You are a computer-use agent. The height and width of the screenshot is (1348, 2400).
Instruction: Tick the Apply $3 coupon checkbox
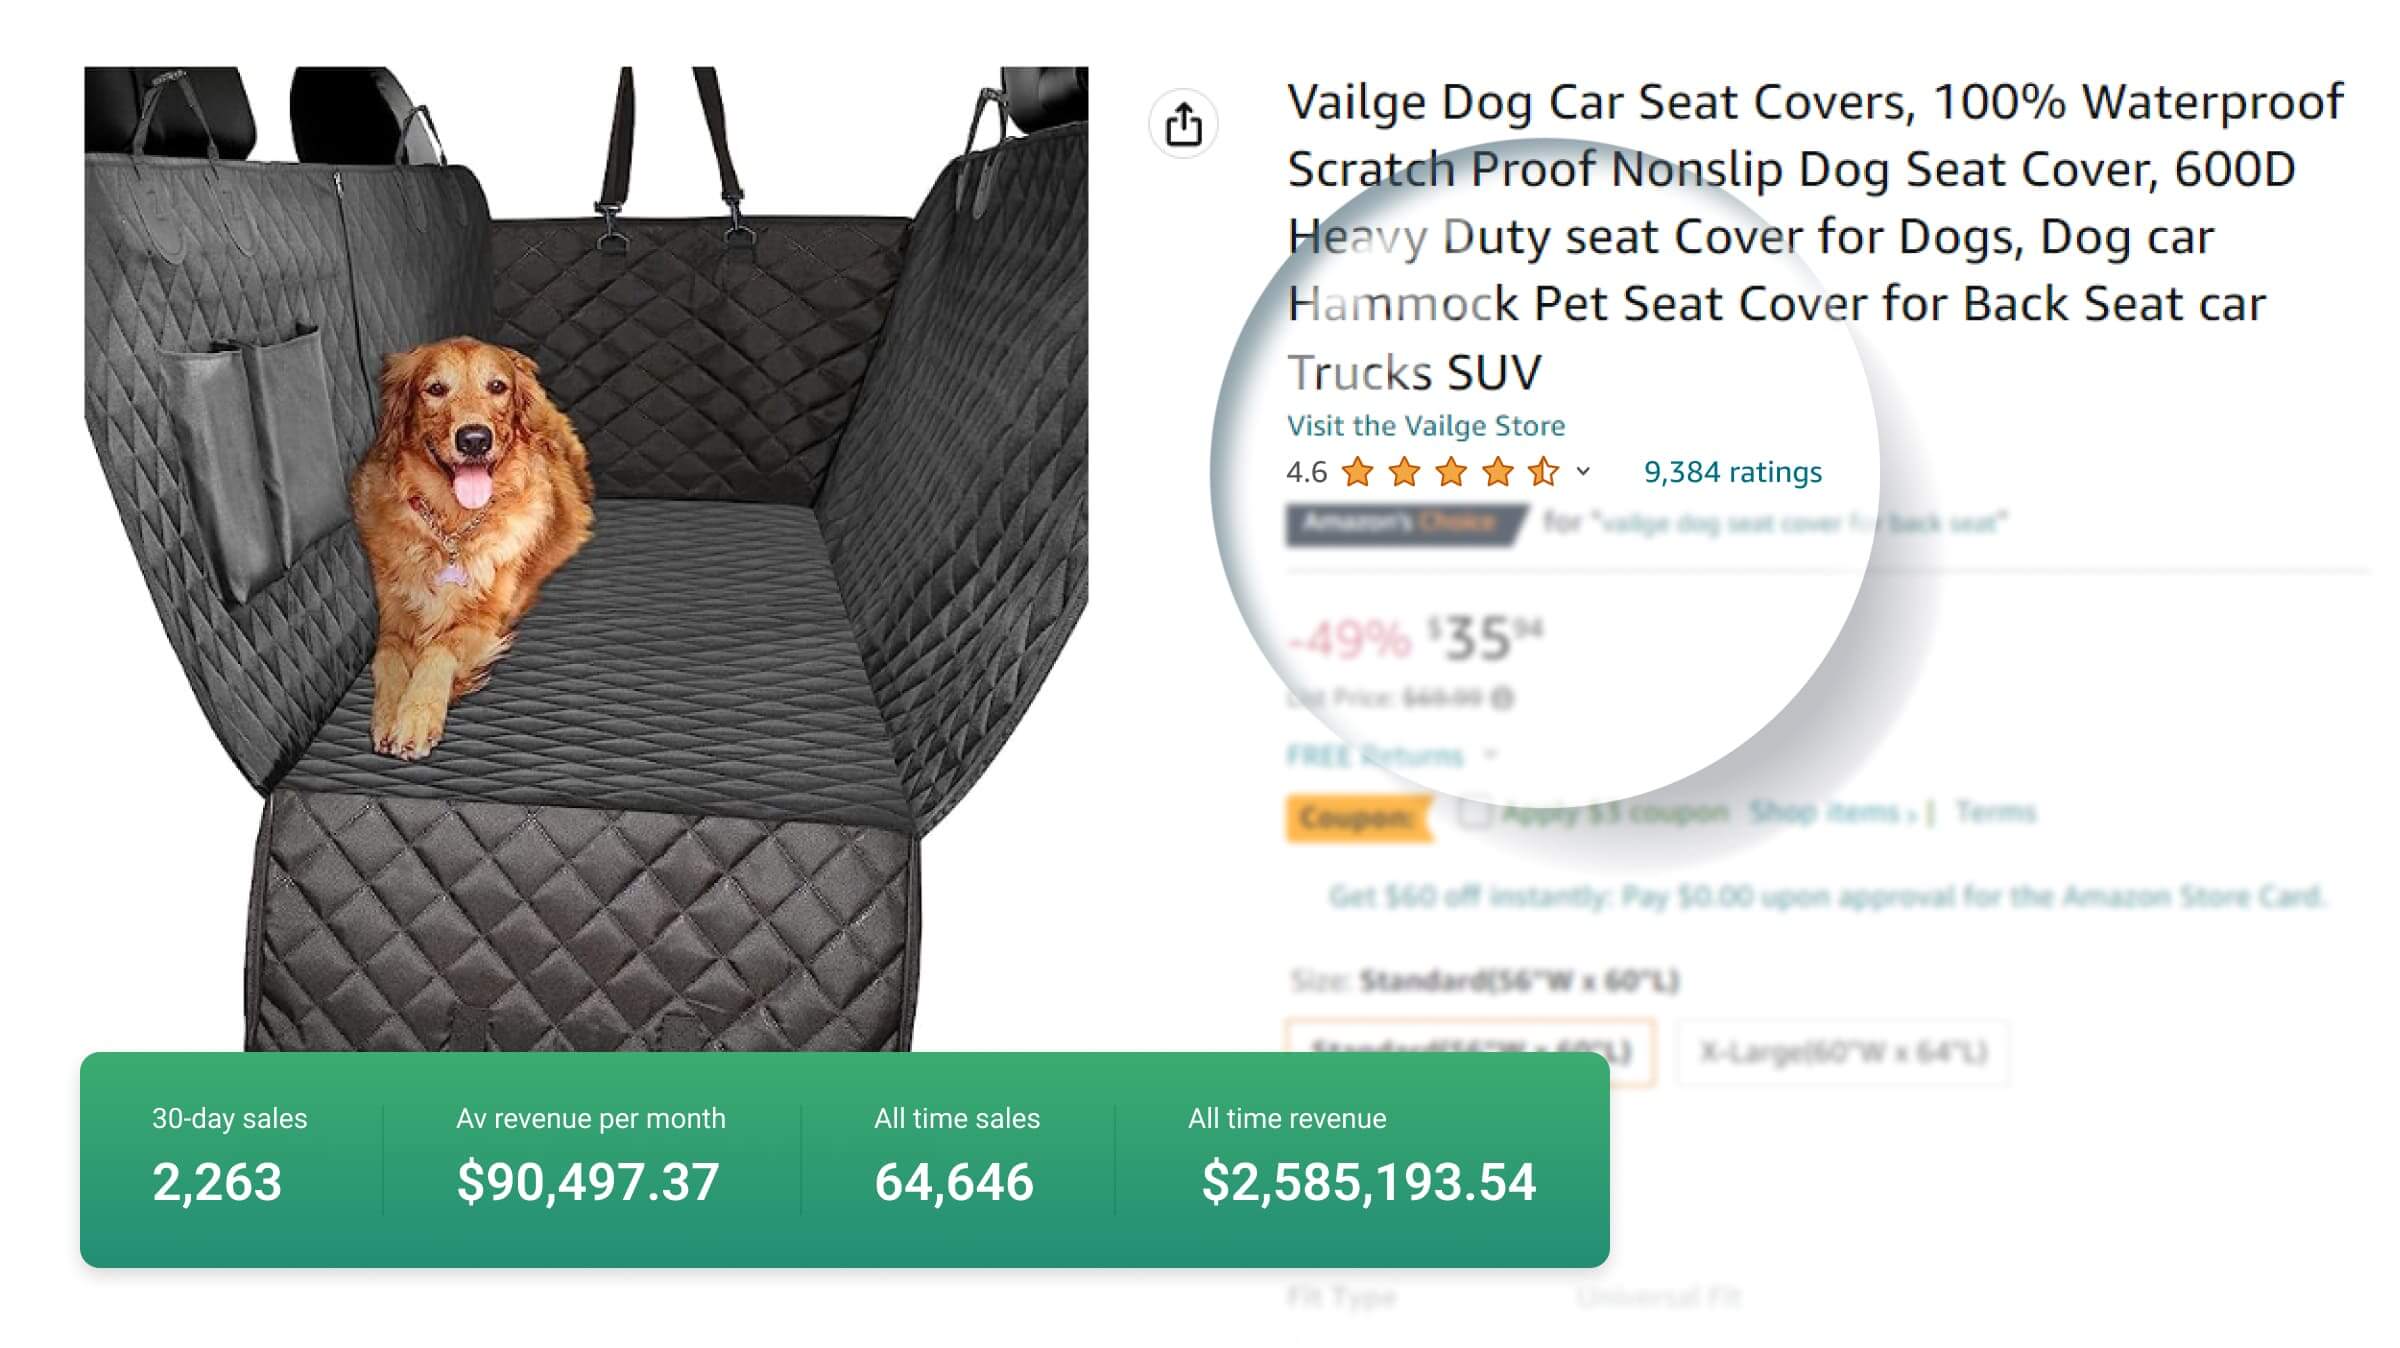click(1473, 812)
